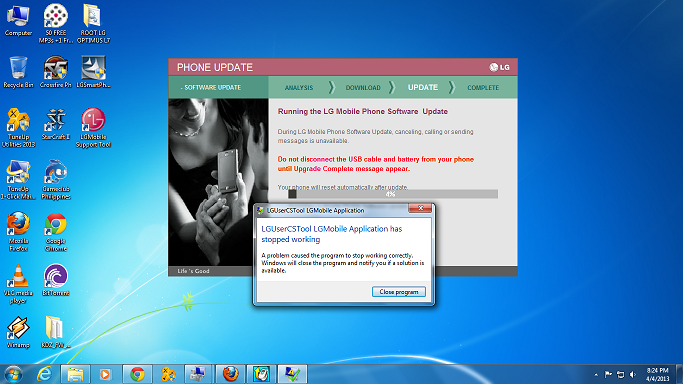Open Windows Explorer from the taskbar

(x=75, y=374)
